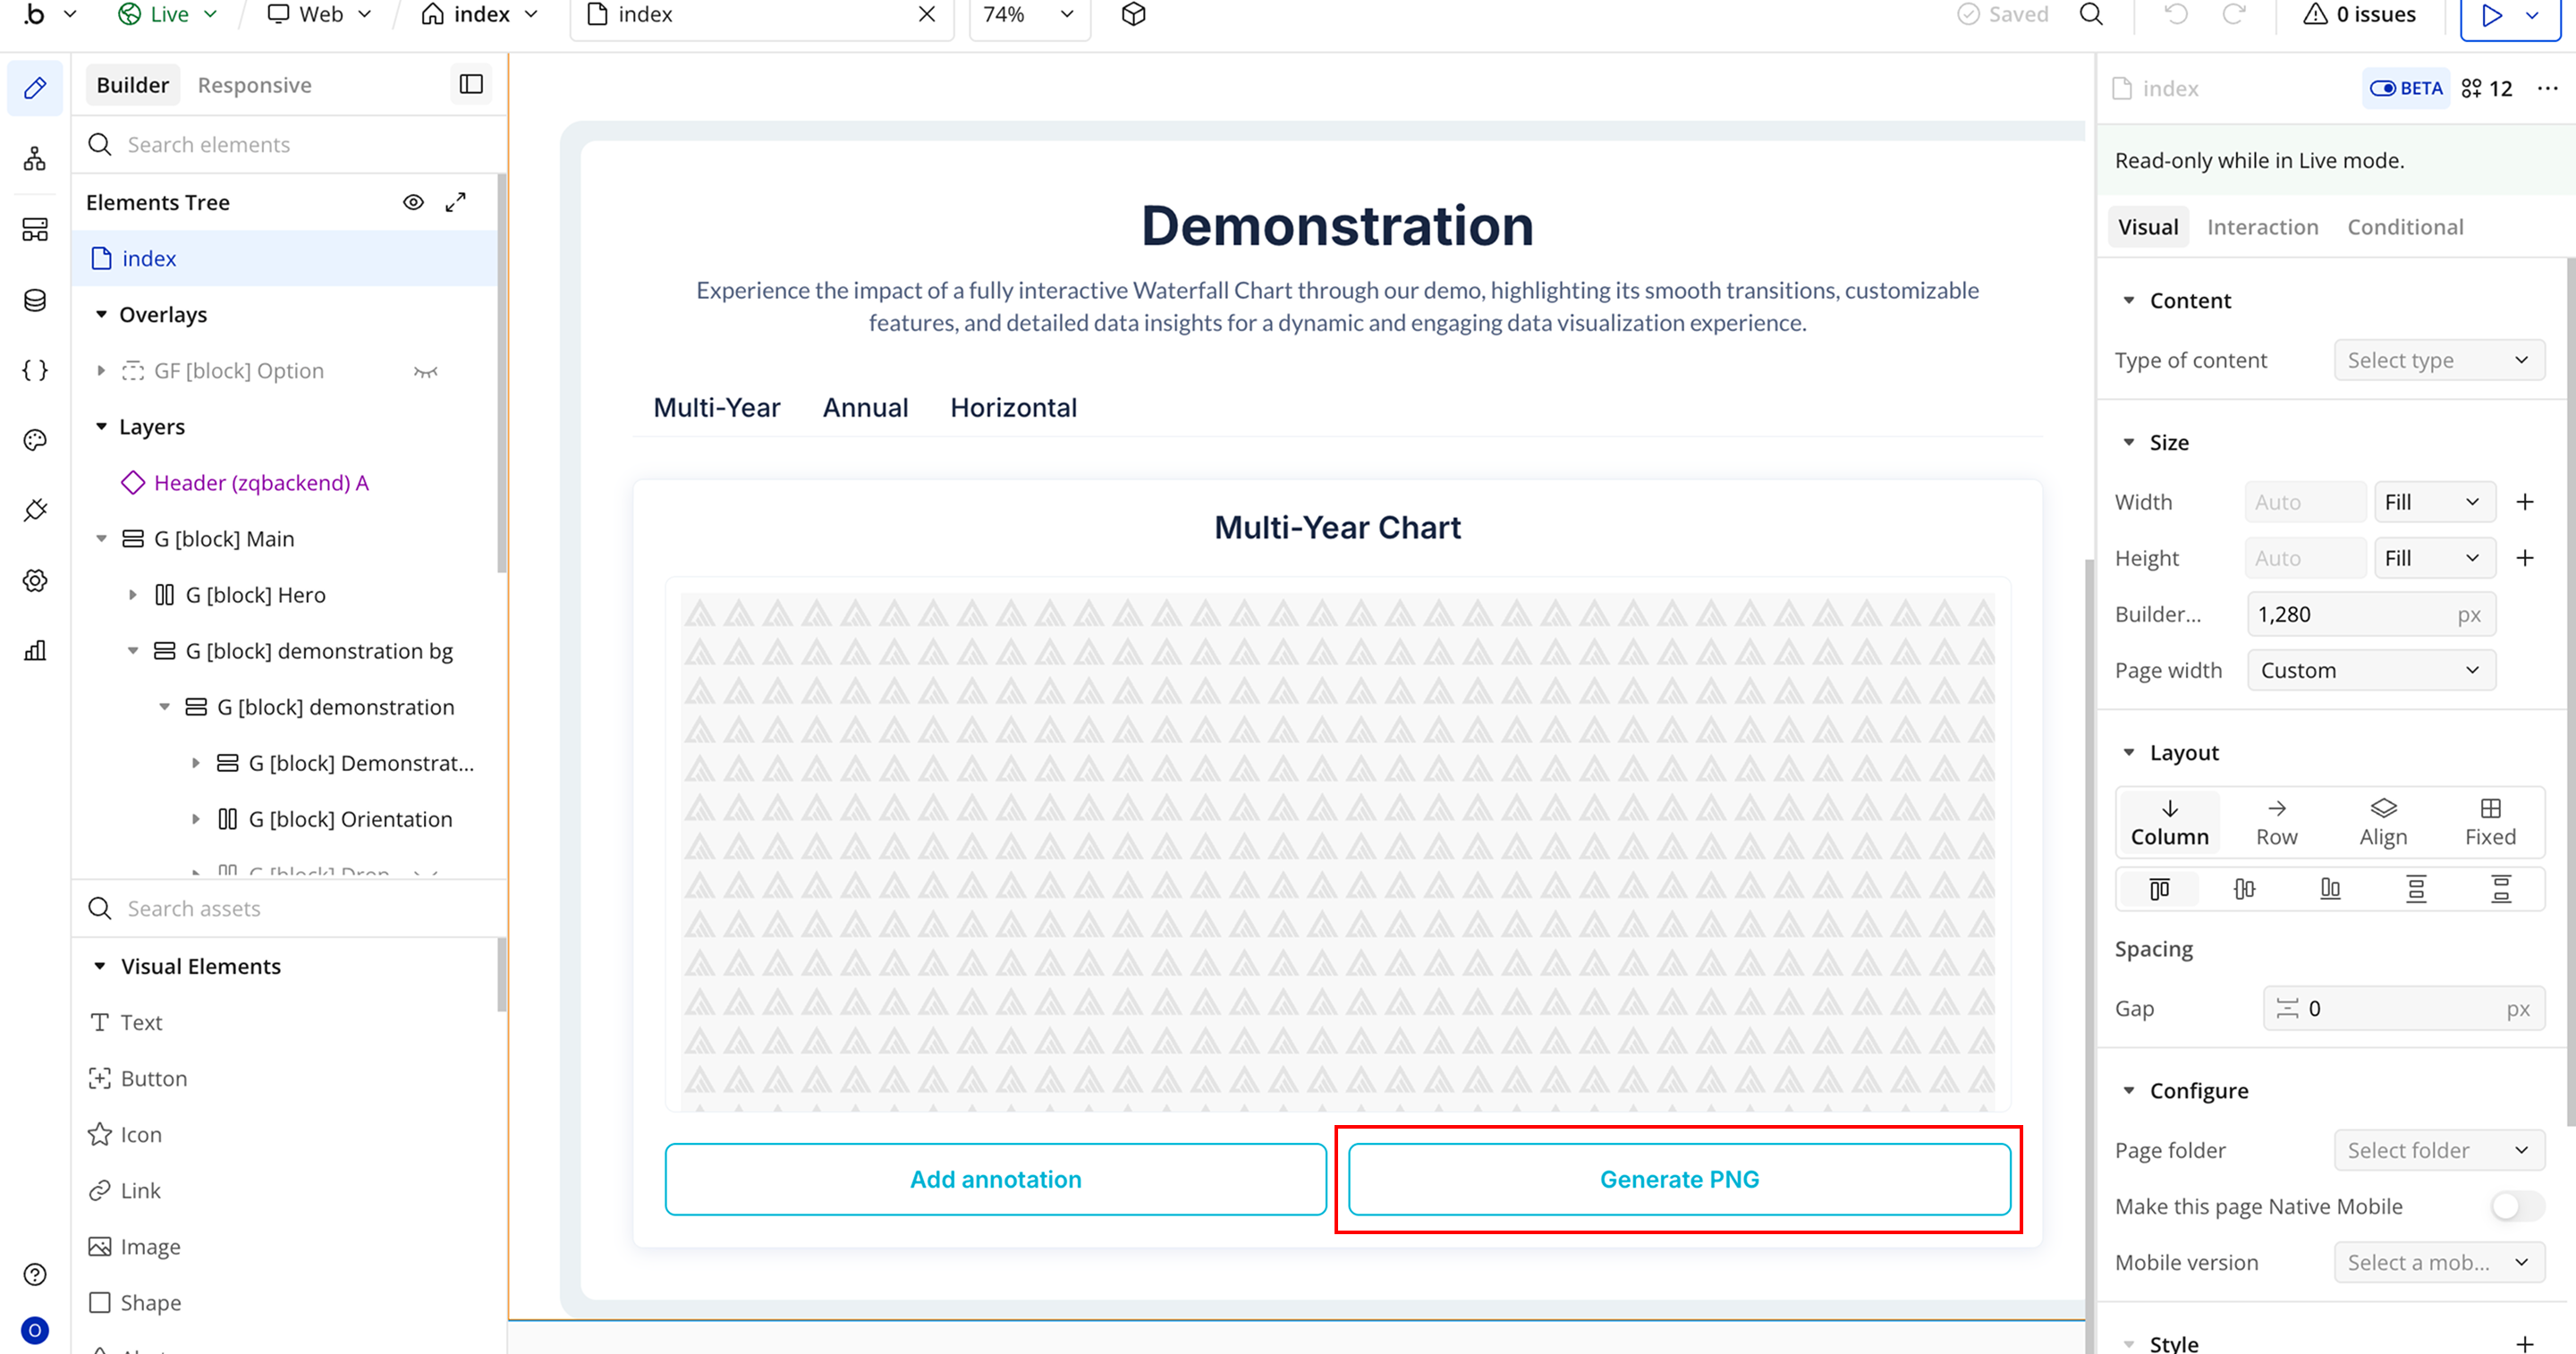Select the Row layout option

pos(2276,822)
